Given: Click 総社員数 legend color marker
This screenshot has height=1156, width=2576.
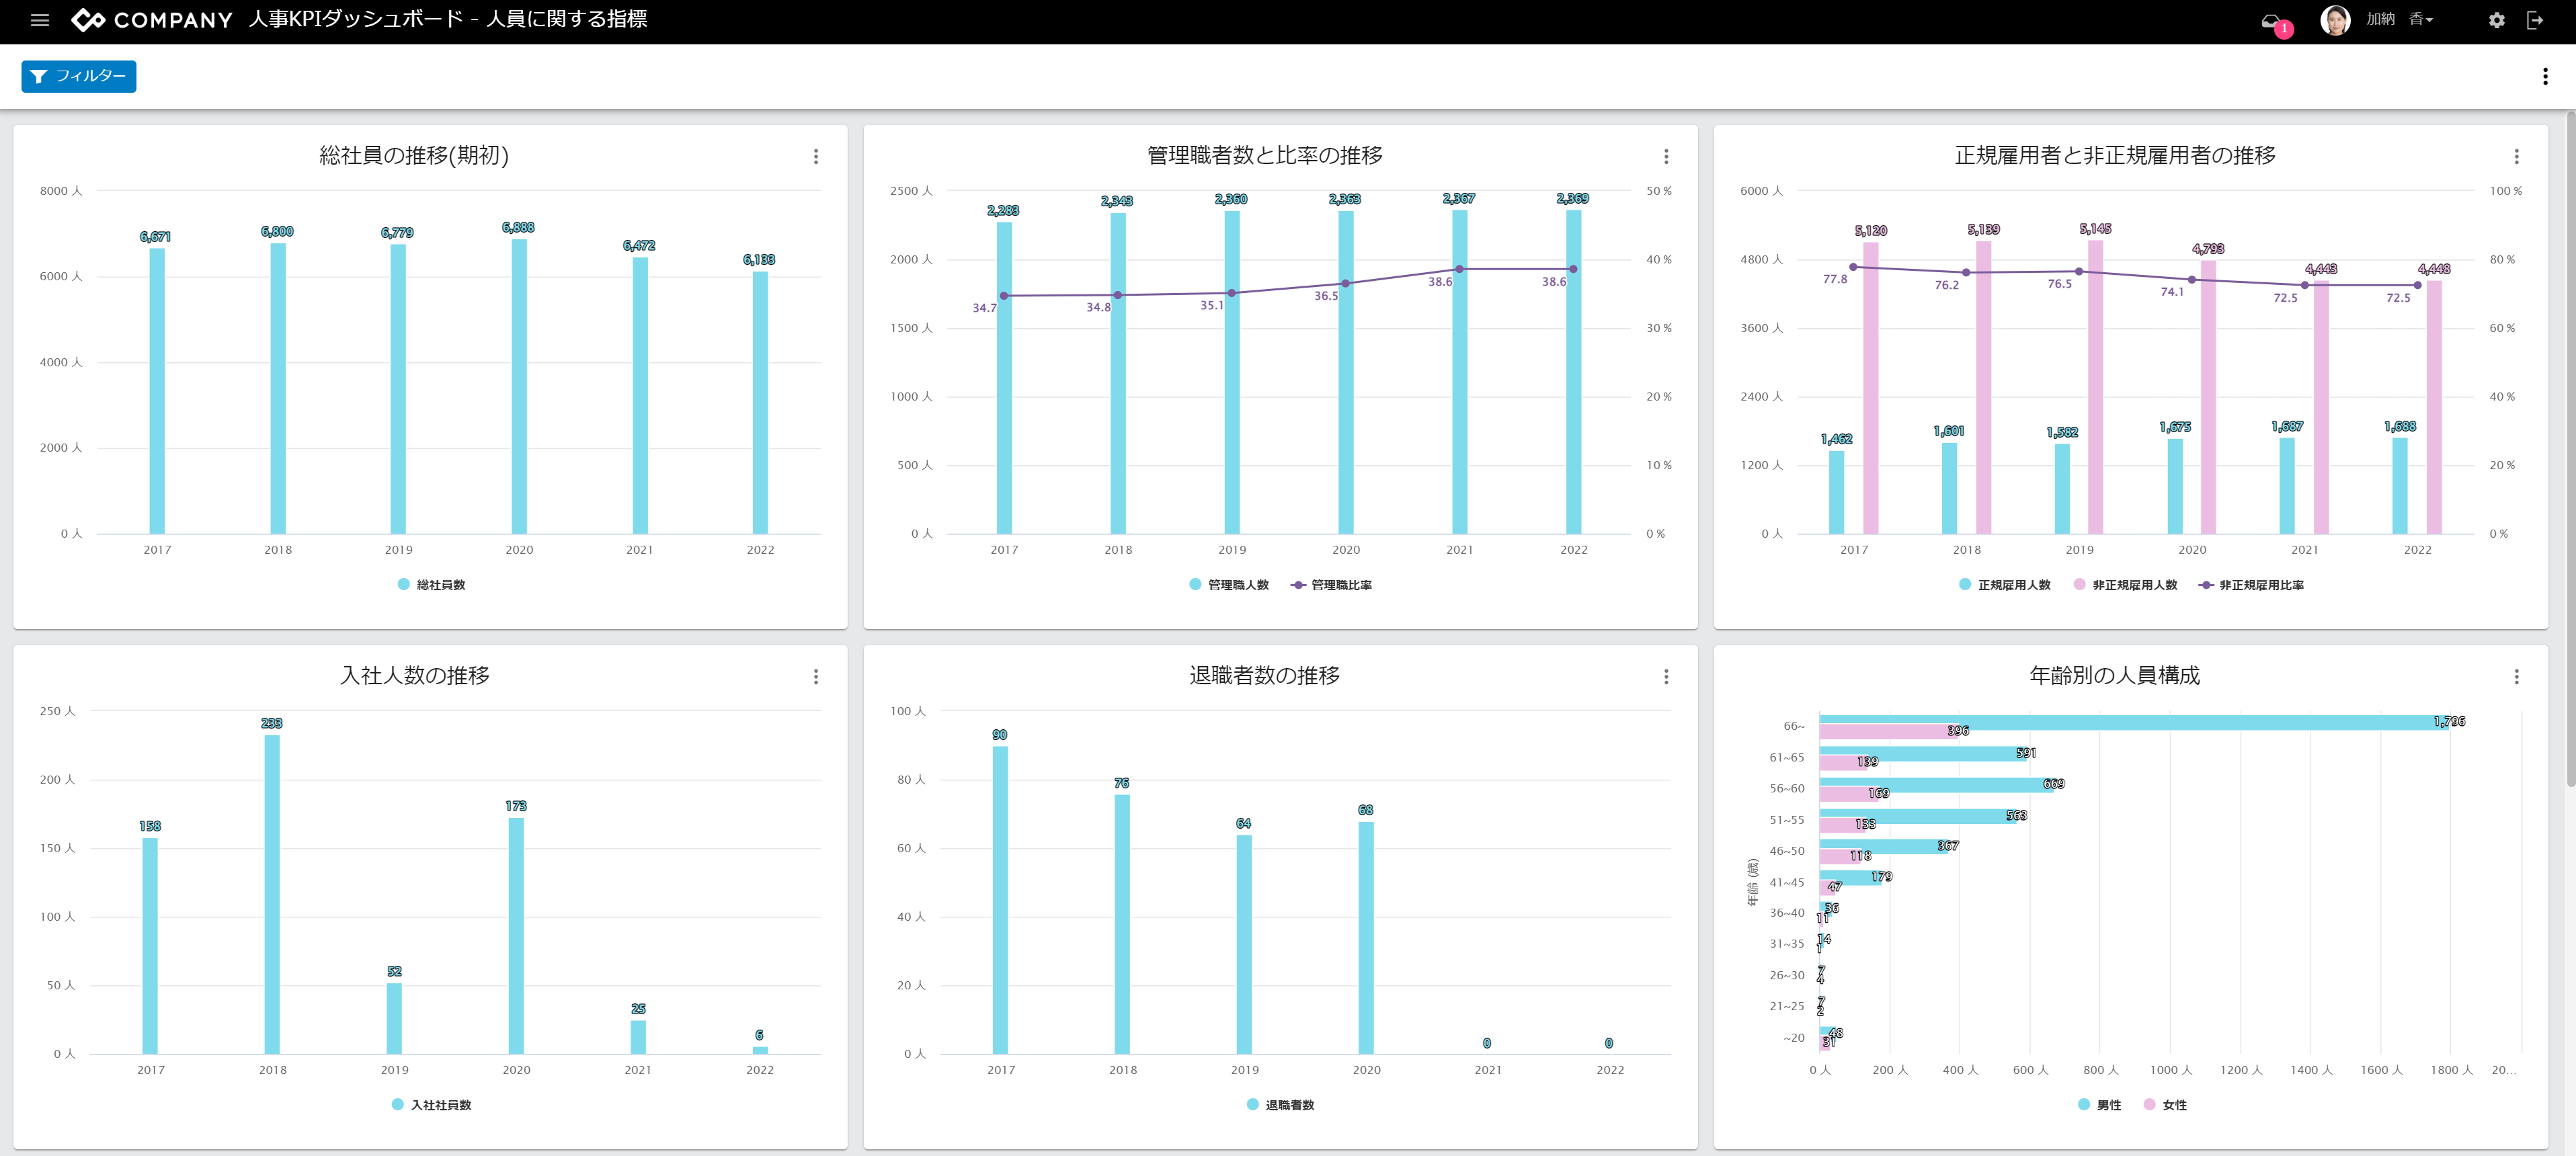Looking at the screenshot, I should [403, 584].
